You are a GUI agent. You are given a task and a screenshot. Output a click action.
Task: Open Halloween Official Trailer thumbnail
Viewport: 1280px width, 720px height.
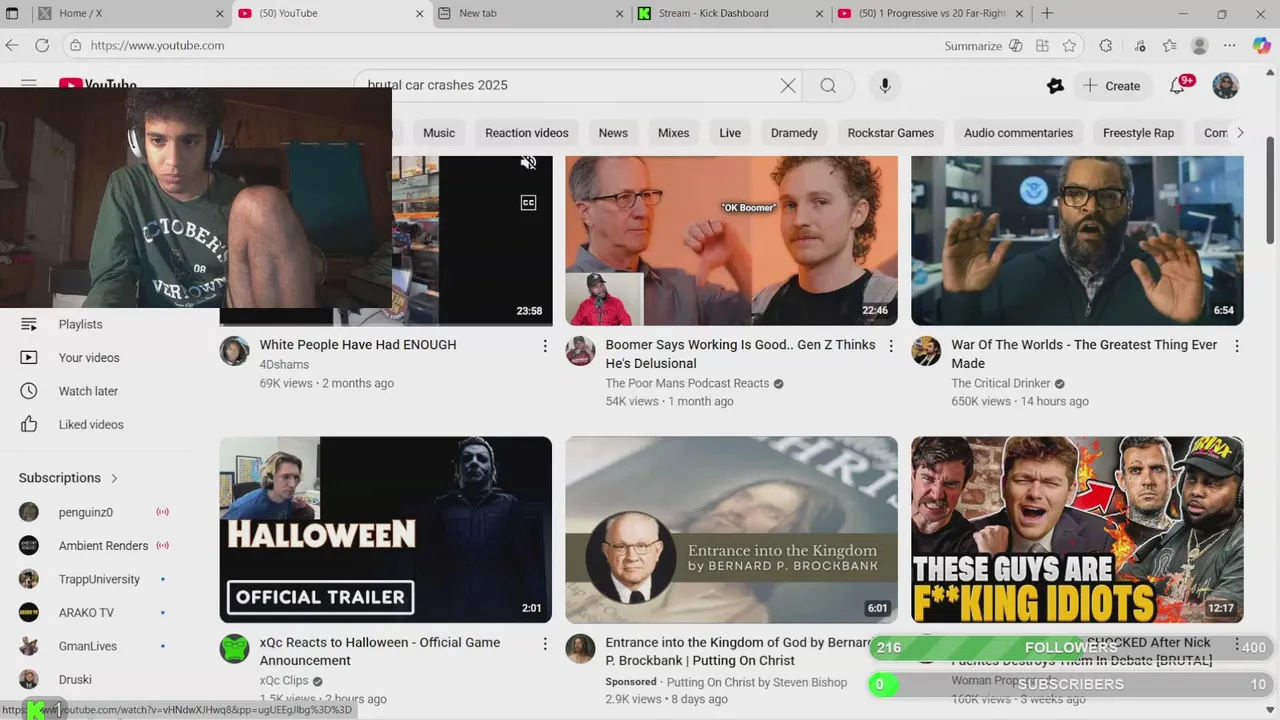point(385,529)
